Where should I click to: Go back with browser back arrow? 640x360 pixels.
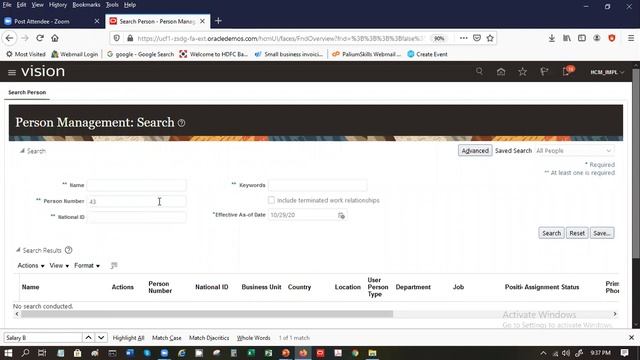click(x=9, y=38)
